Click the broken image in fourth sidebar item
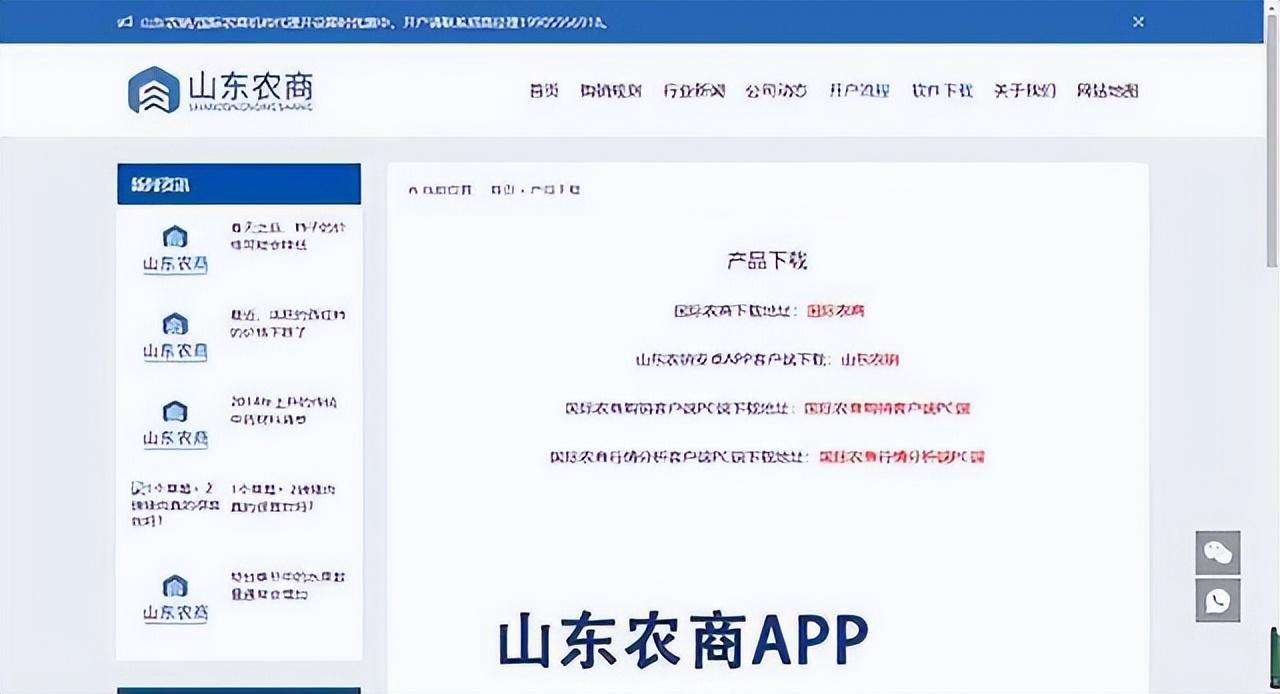This screenshot has width=1280, height=694. pos(174,504)
